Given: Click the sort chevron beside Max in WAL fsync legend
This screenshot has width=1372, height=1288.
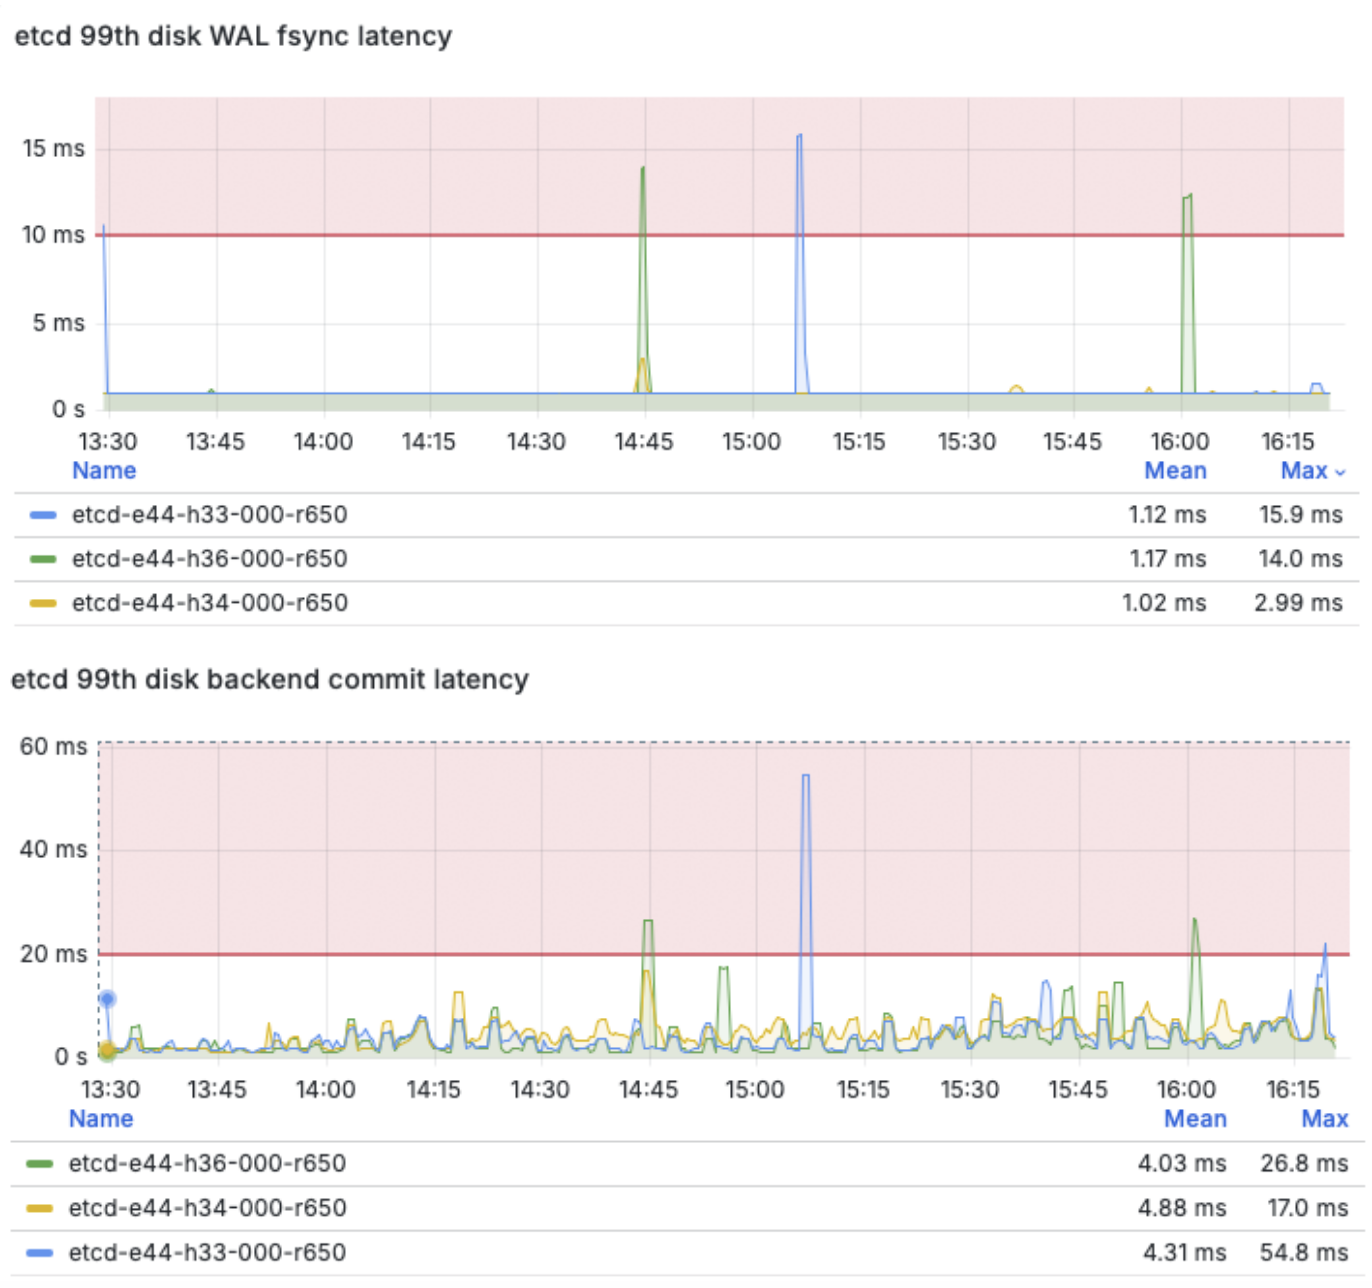Looking at the screenshot, I should click(x=1340, y=472).
